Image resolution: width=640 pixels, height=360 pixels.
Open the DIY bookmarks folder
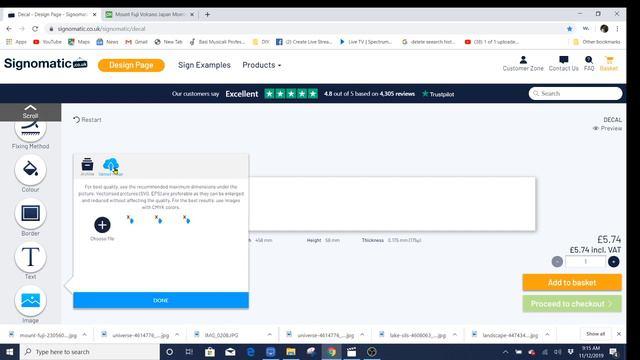pos(261,42)
